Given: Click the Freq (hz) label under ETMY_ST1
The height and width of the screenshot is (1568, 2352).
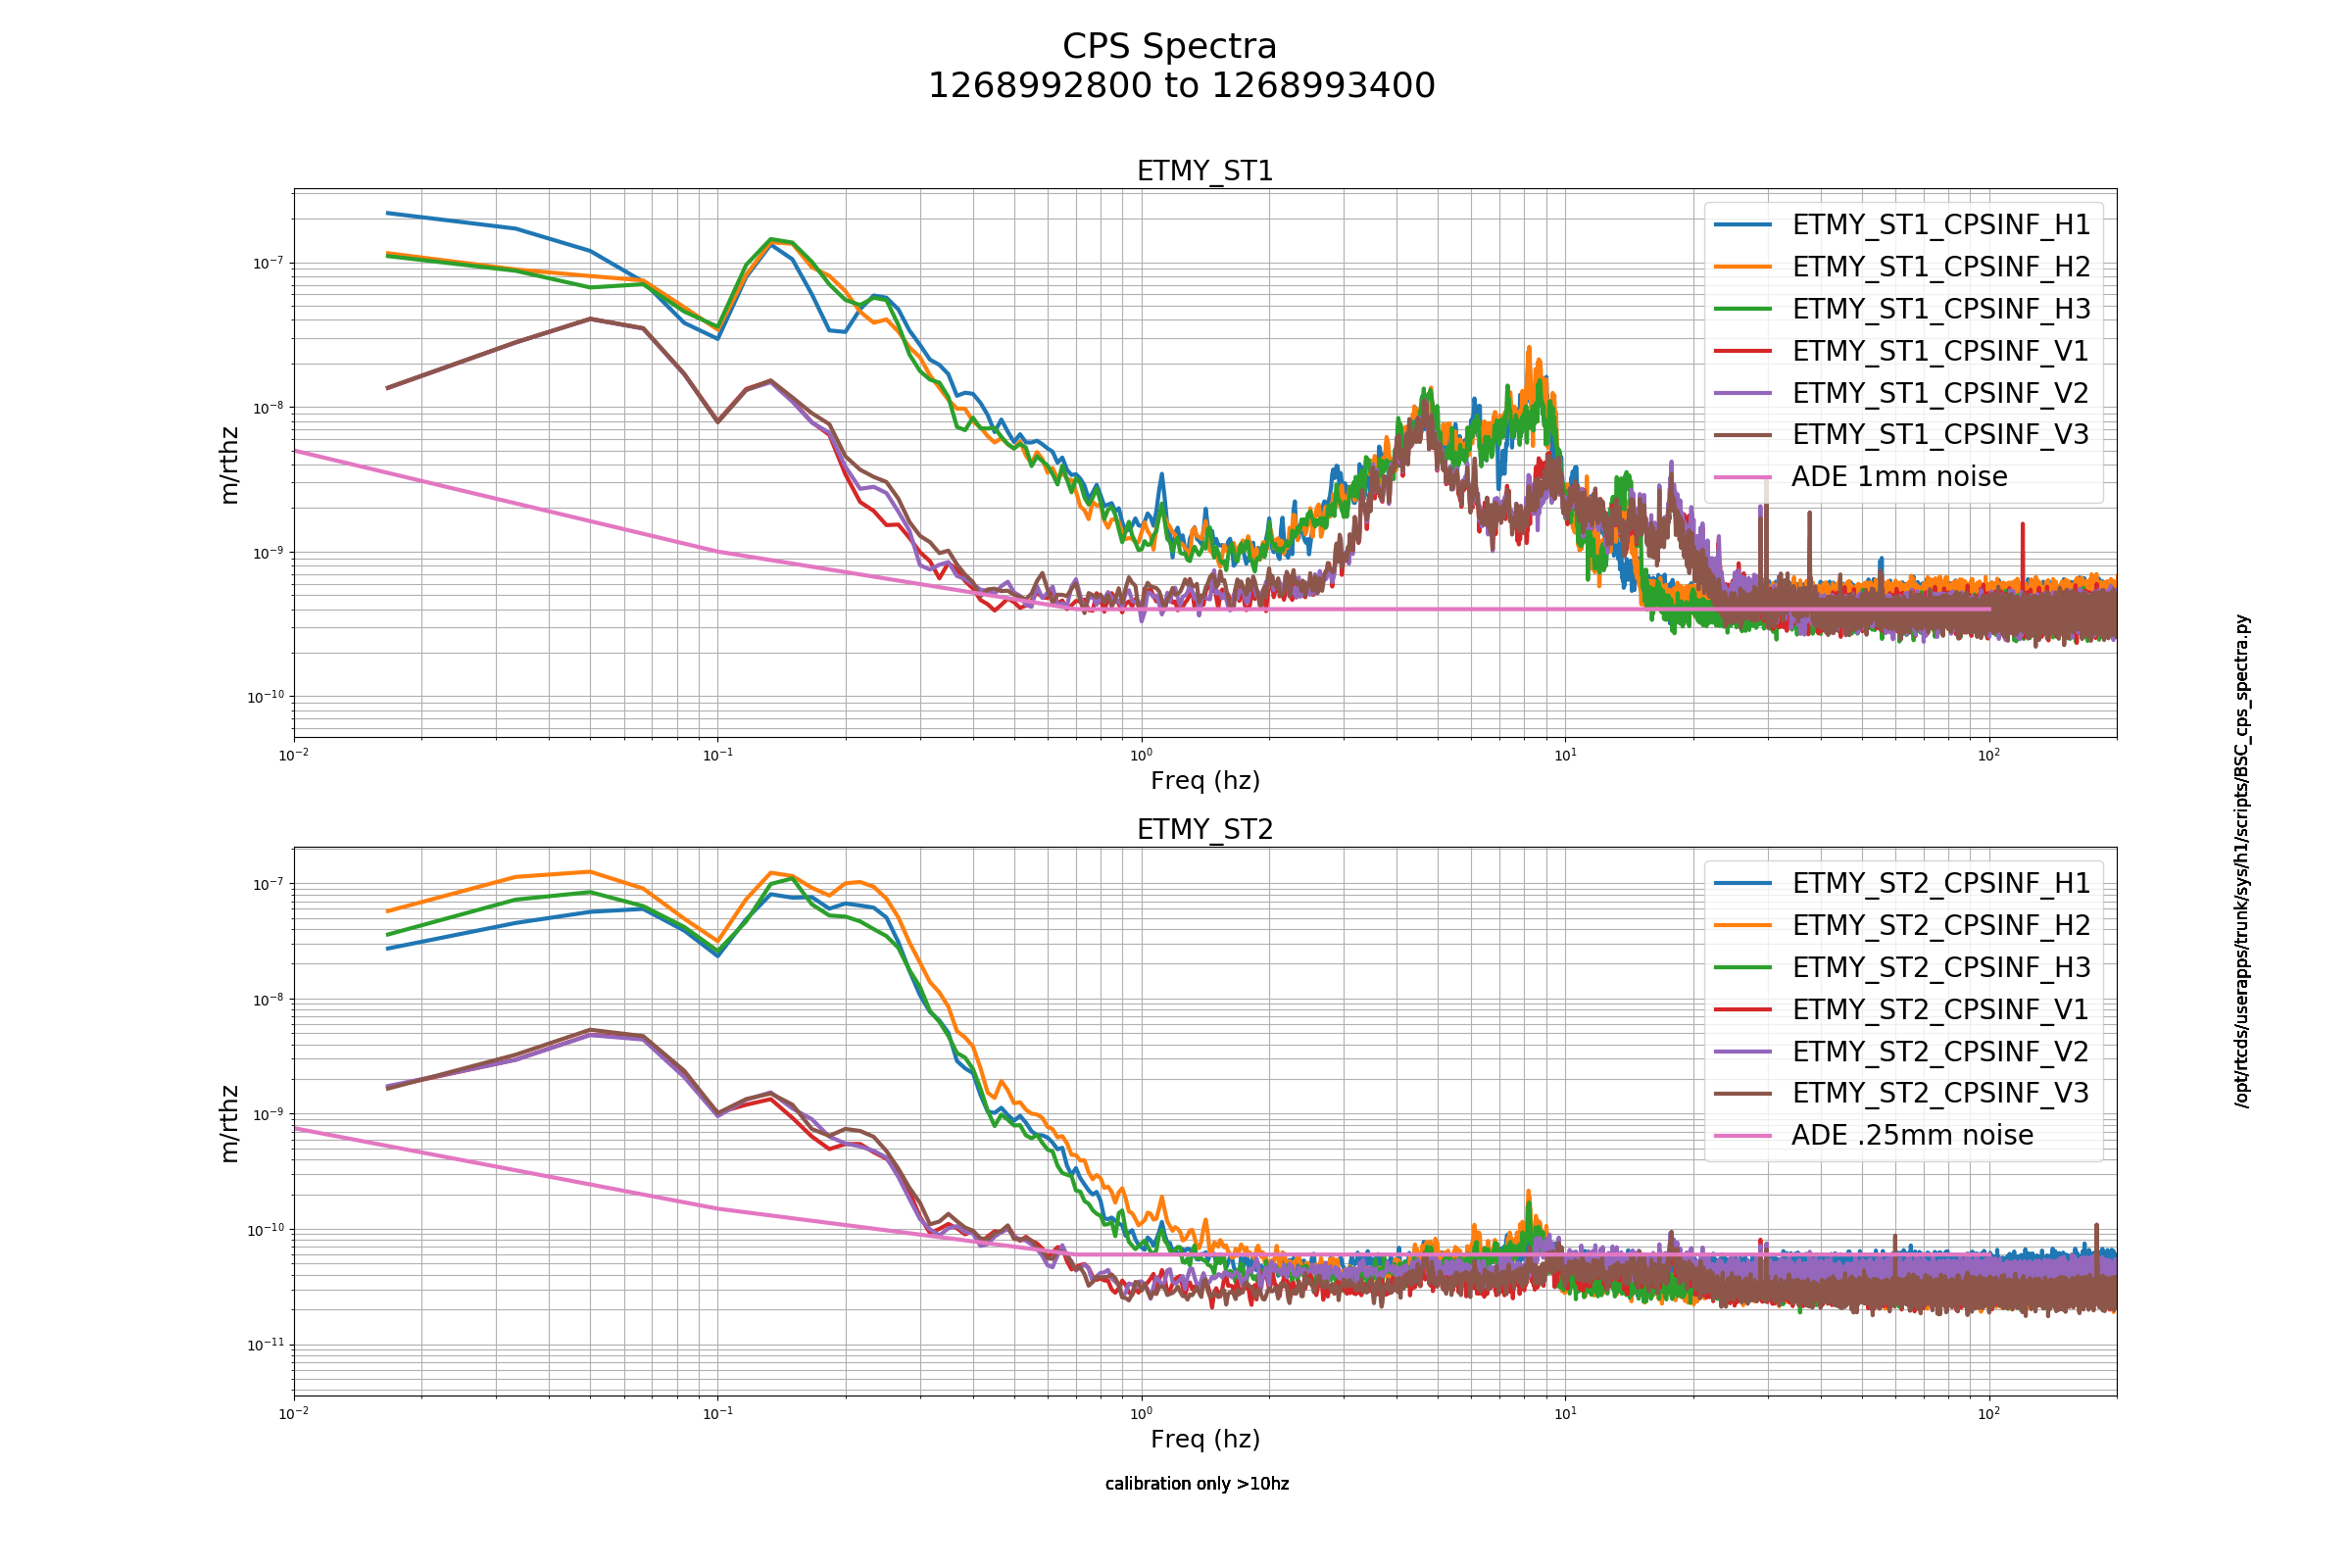Looking at the screenshot, I should click(x=1205, y=780).
